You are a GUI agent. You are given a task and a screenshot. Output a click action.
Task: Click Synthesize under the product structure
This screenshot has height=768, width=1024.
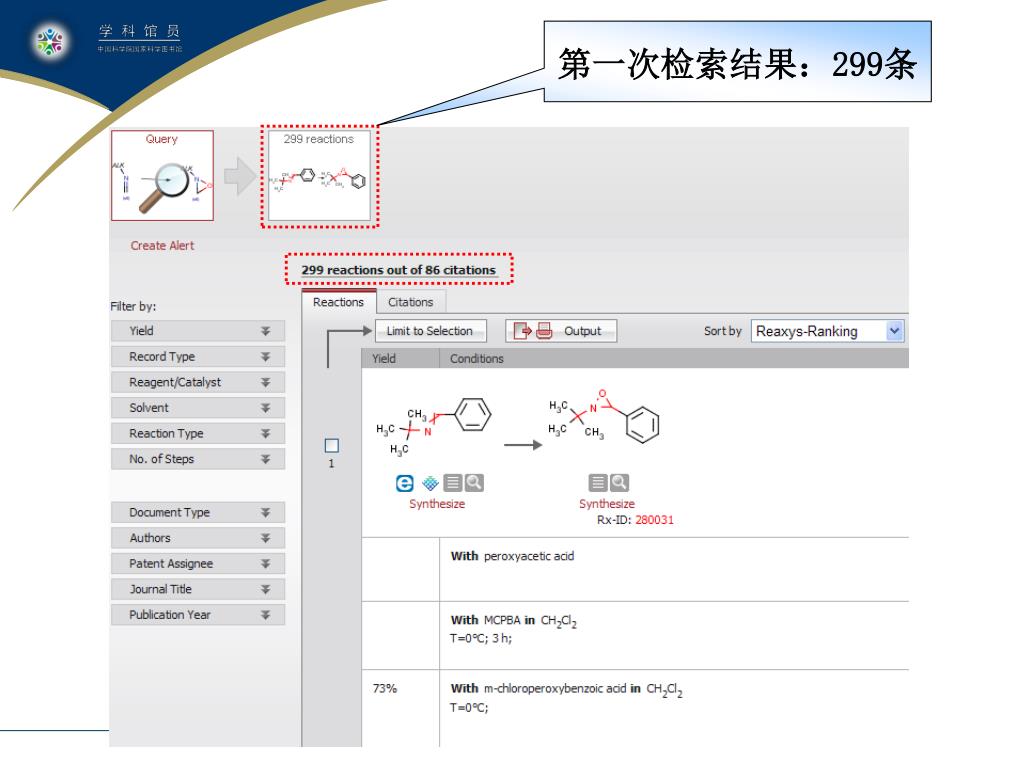607,504
